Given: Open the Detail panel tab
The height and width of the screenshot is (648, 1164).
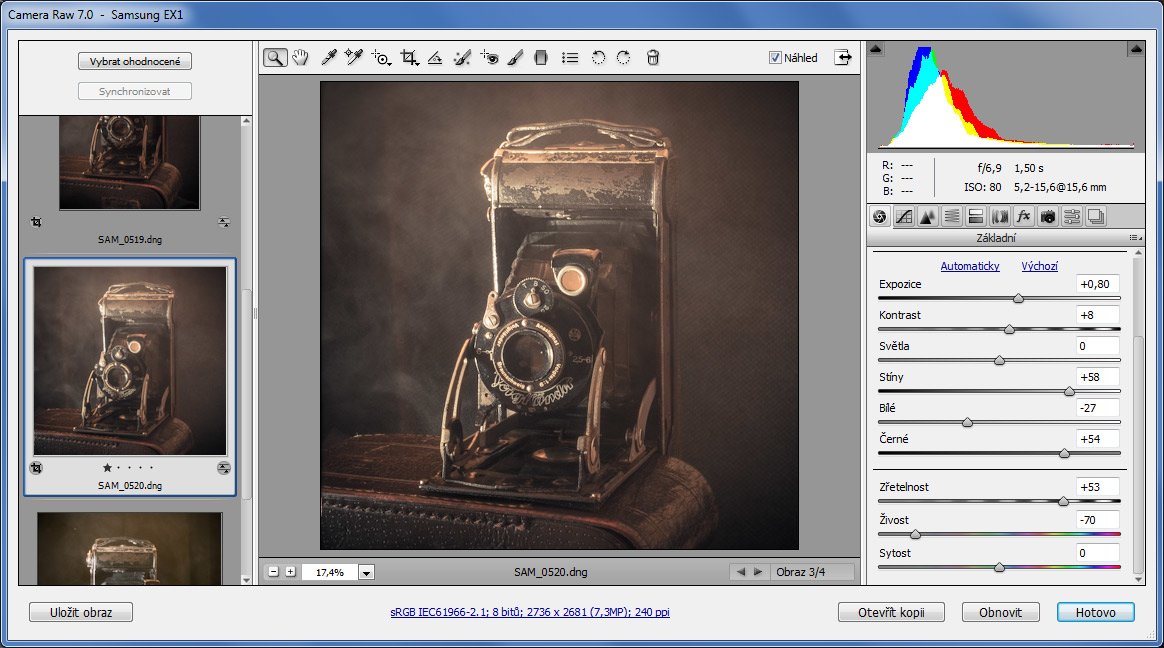Looking at the screenshot, I should click(928, 217).
